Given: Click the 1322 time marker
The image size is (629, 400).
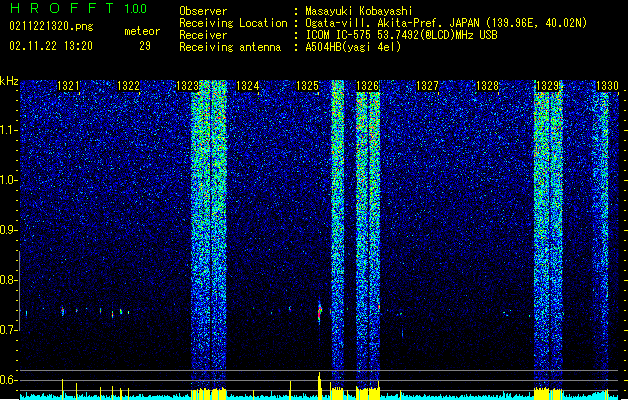Looking at the screenshot, I should point(128,85).
